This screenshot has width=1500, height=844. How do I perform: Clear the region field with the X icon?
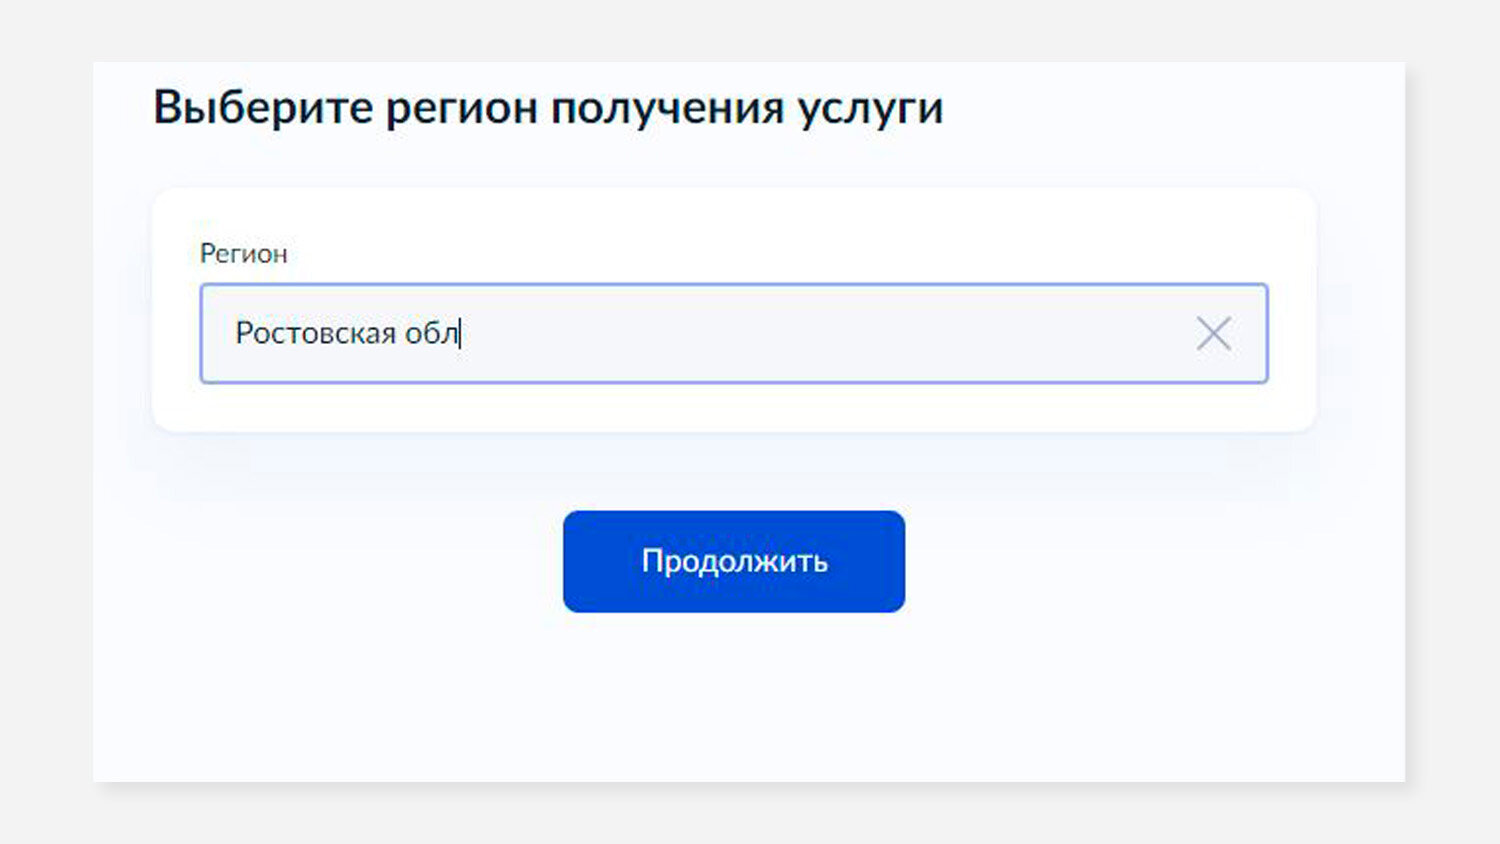(x=1213, y=333)
